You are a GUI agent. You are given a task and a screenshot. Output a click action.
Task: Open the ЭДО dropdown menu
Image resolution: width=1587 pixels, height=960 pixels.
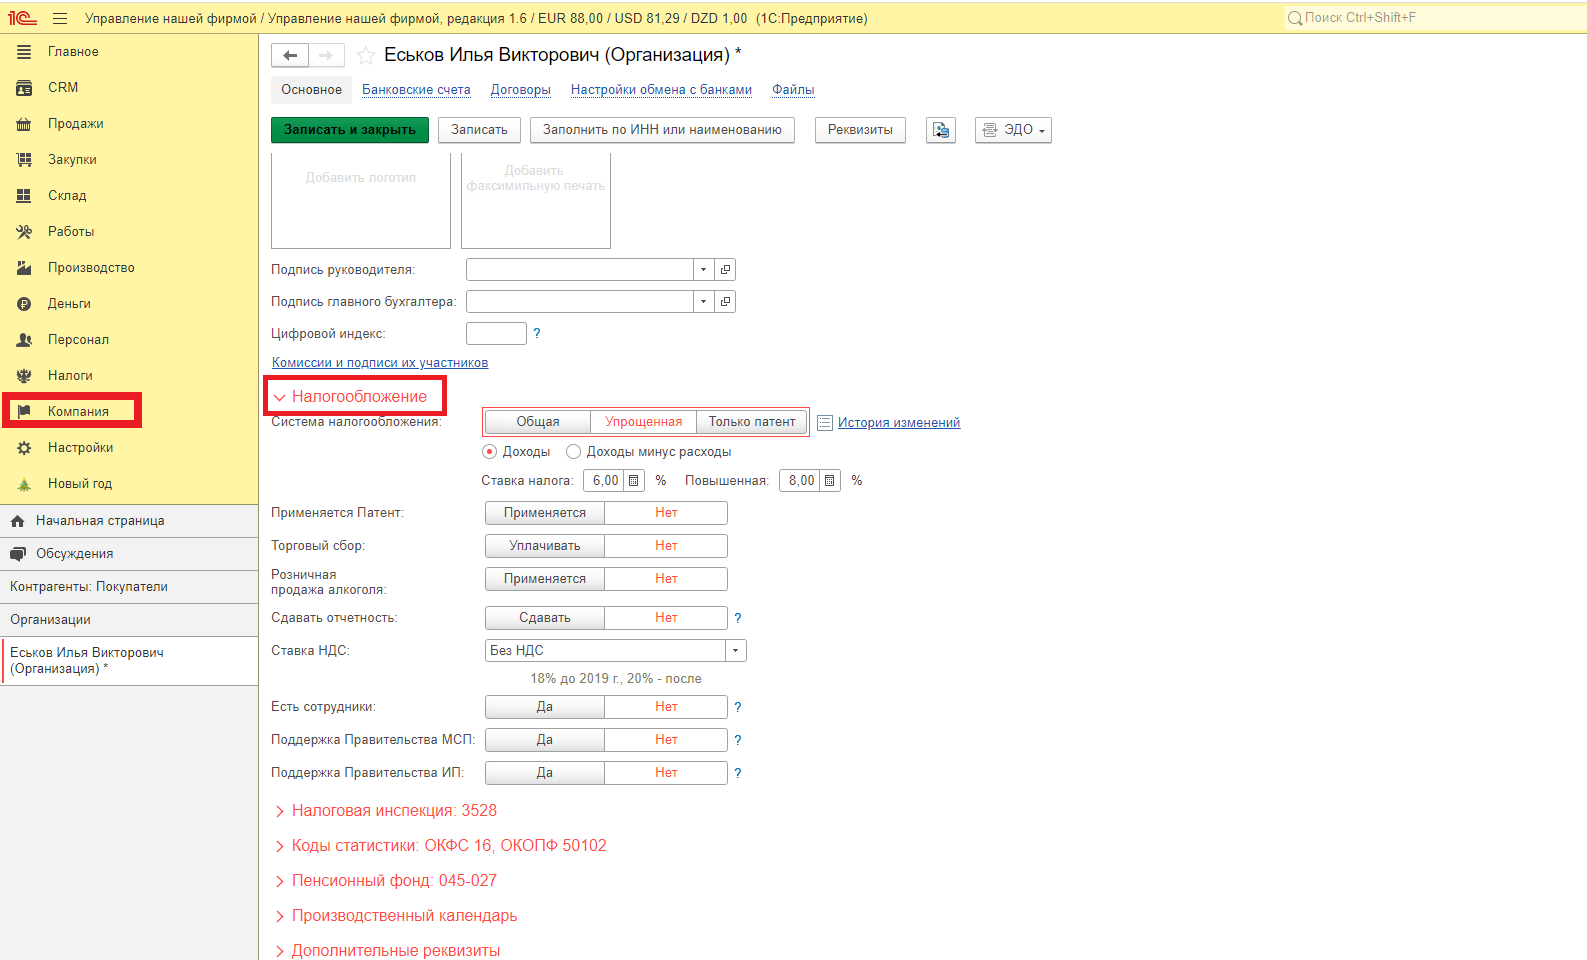click(1013, 130)
